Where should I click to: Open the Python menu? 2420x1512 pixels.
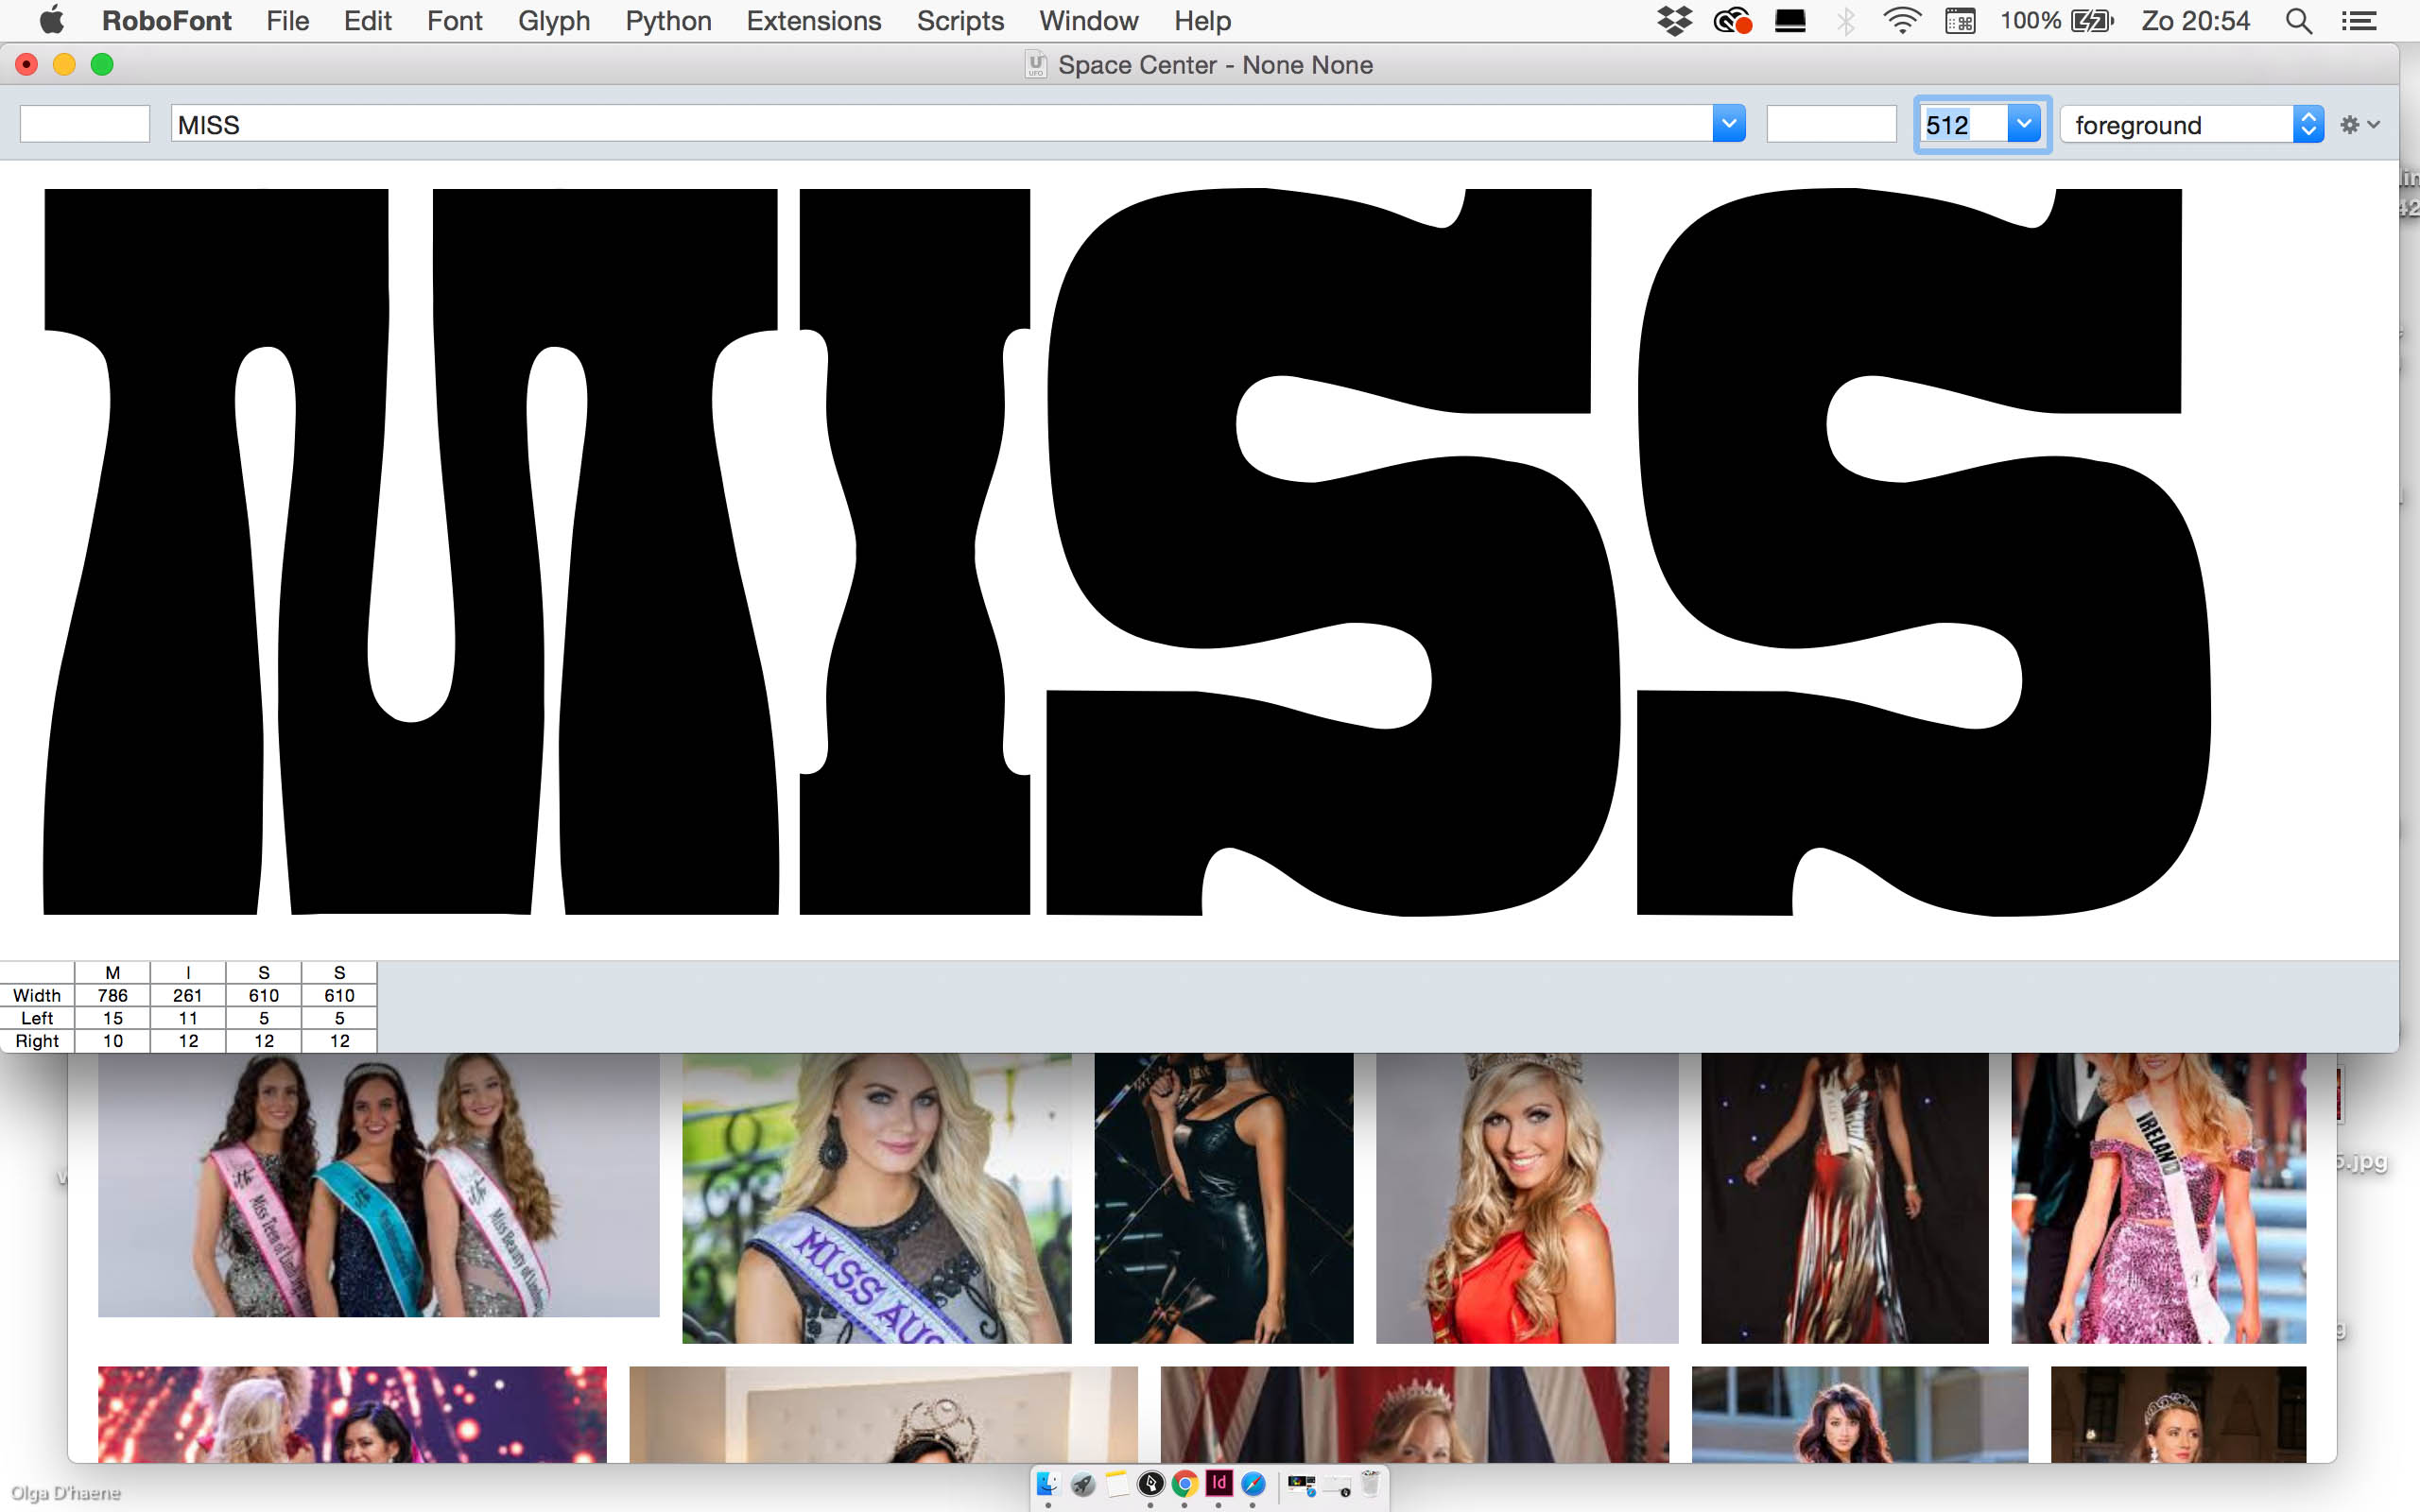point(668,20)
